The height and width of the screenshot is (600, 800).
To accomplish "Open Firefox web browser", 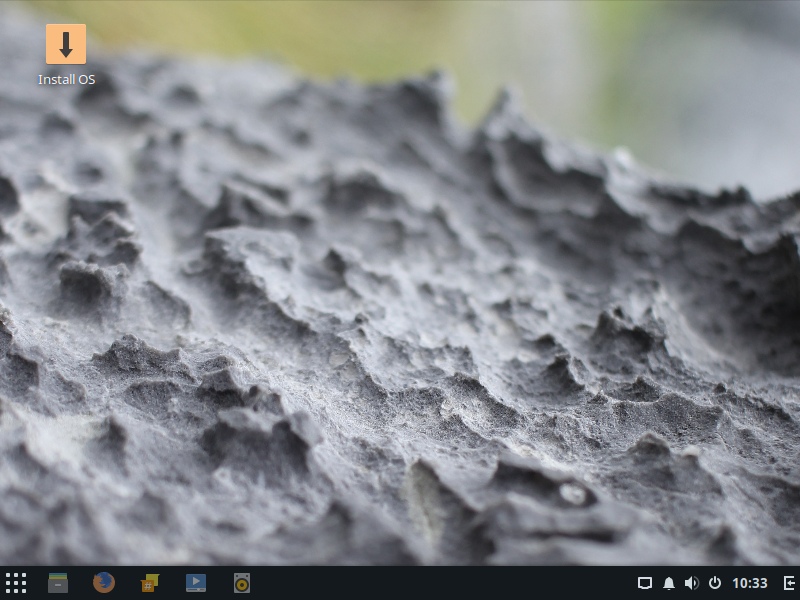I will [104, 583].
